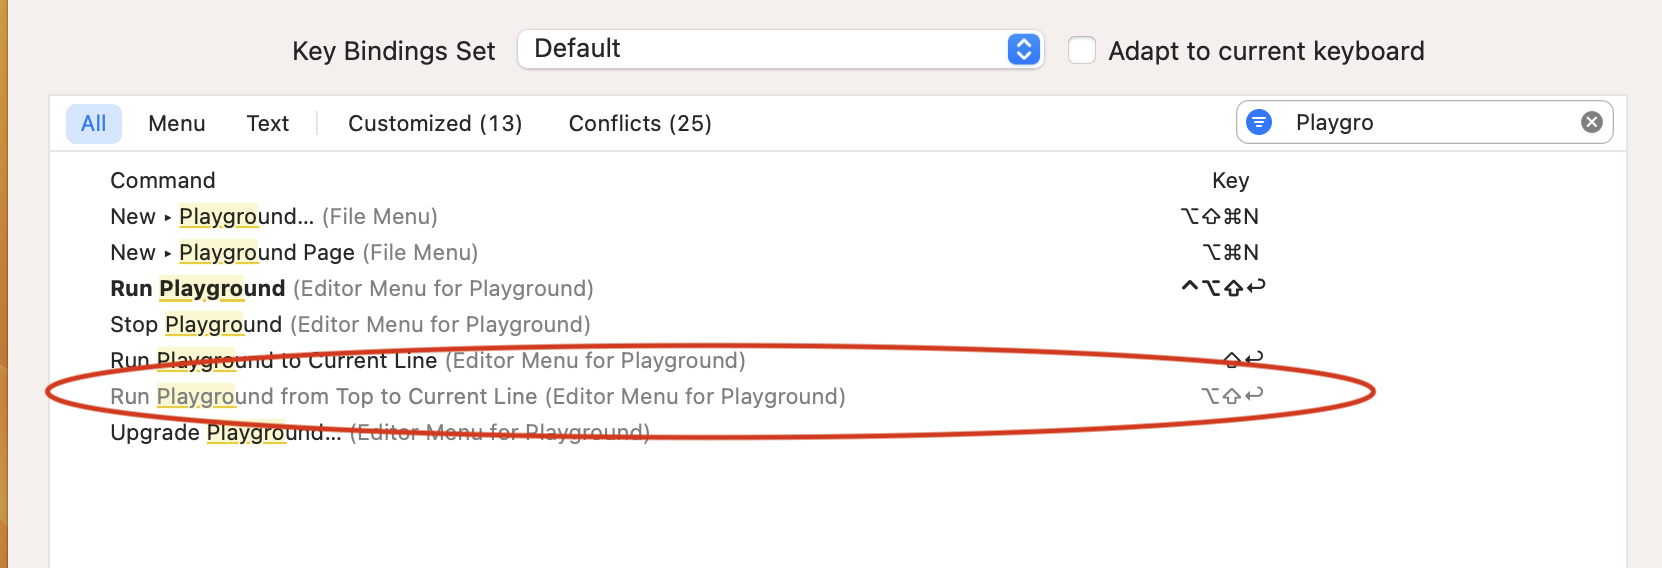This screenshot has height=568, width=1662.
Task: Enable Adapt to current keyboard checkbox
Action: coord(1082,50)
